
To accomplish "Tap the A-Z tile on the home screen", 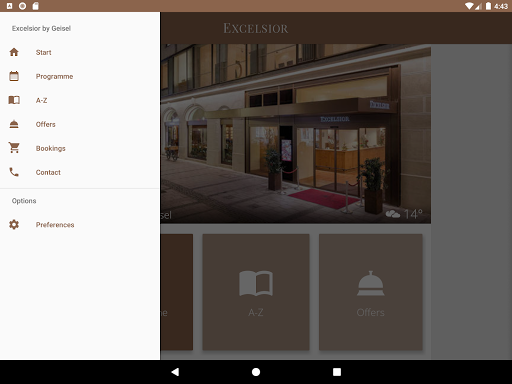I will (x=256, y=292).
